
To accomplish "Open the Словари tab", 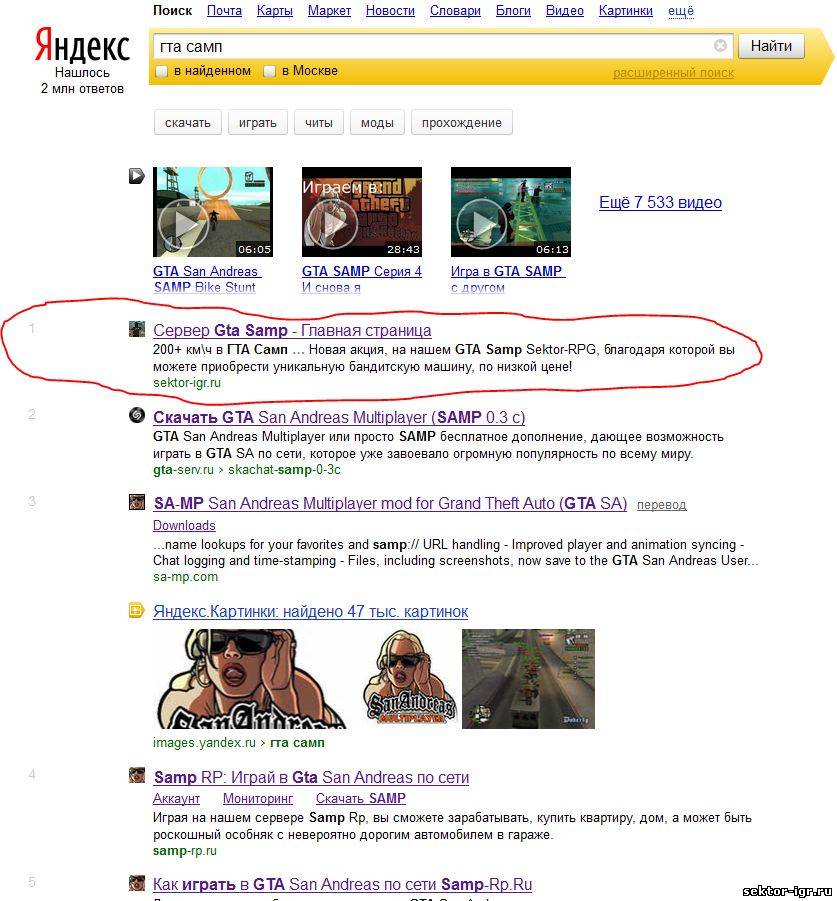I will tap(455, 11).
